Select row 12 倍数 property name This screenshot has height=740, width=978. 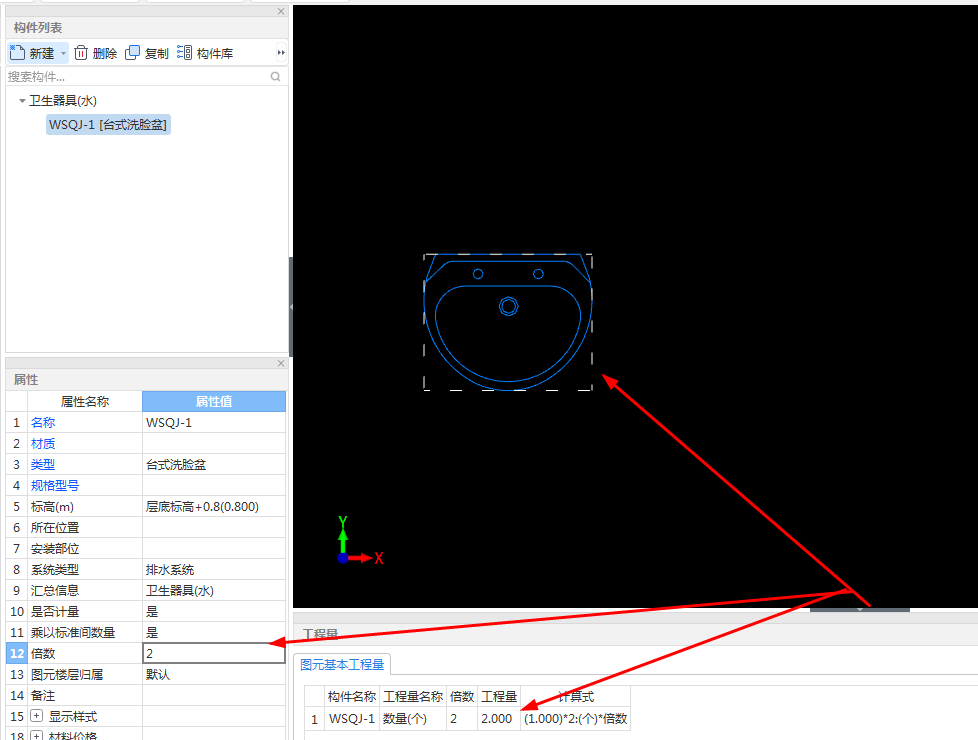coord(85,653)
